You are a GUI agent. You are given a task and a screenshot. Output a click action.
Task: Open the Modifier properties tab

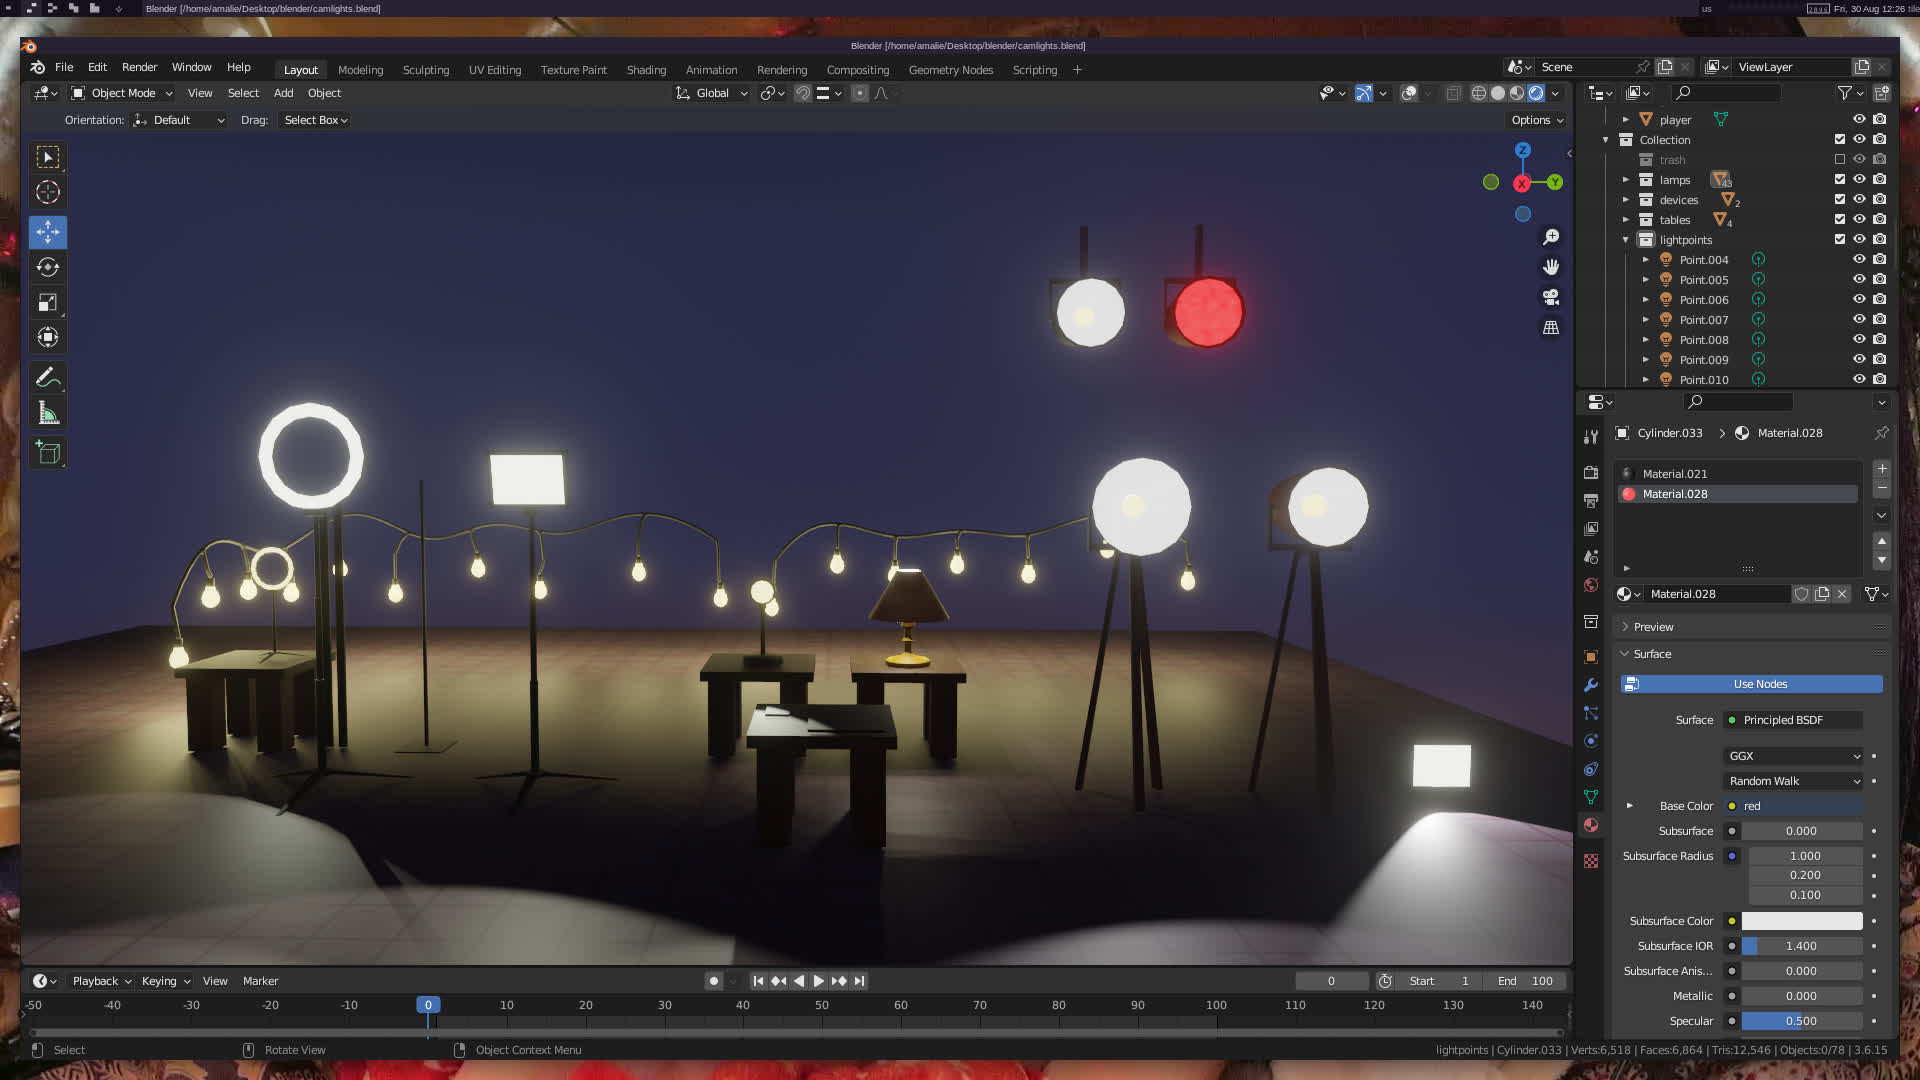1591,685
